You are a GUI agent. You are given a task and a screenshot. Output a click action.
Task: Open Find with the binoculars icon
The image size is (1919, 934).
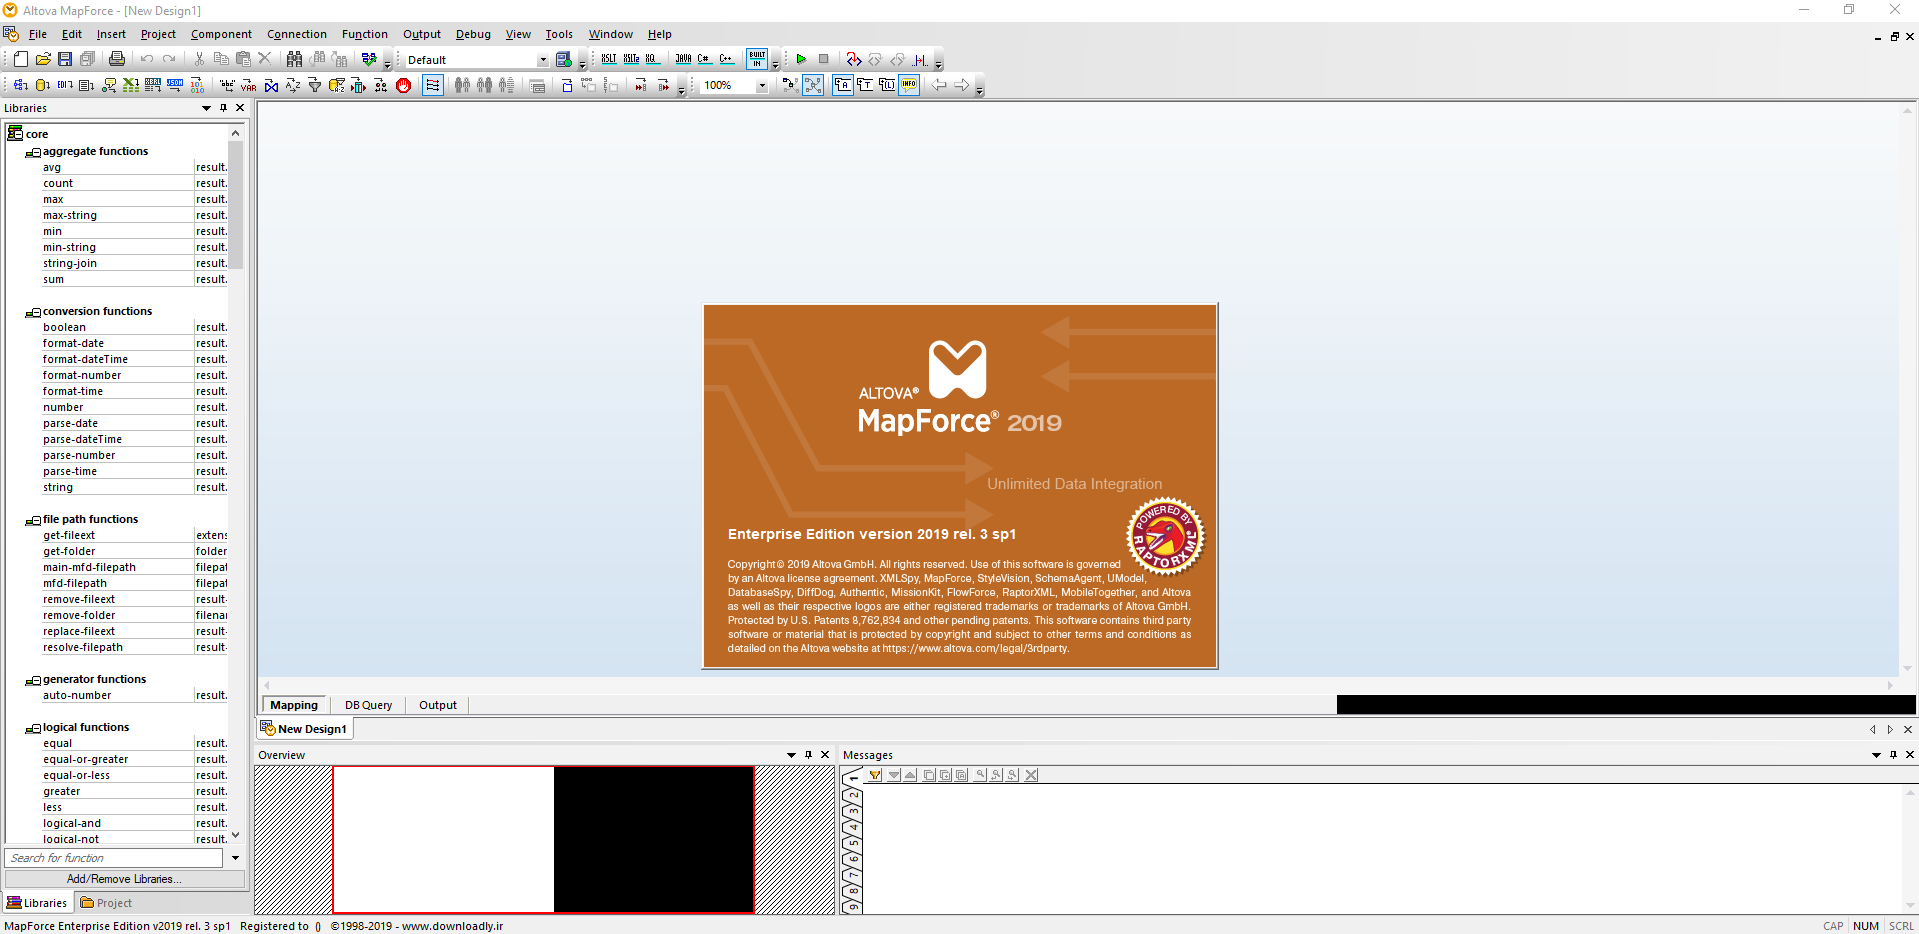point(294,59)
